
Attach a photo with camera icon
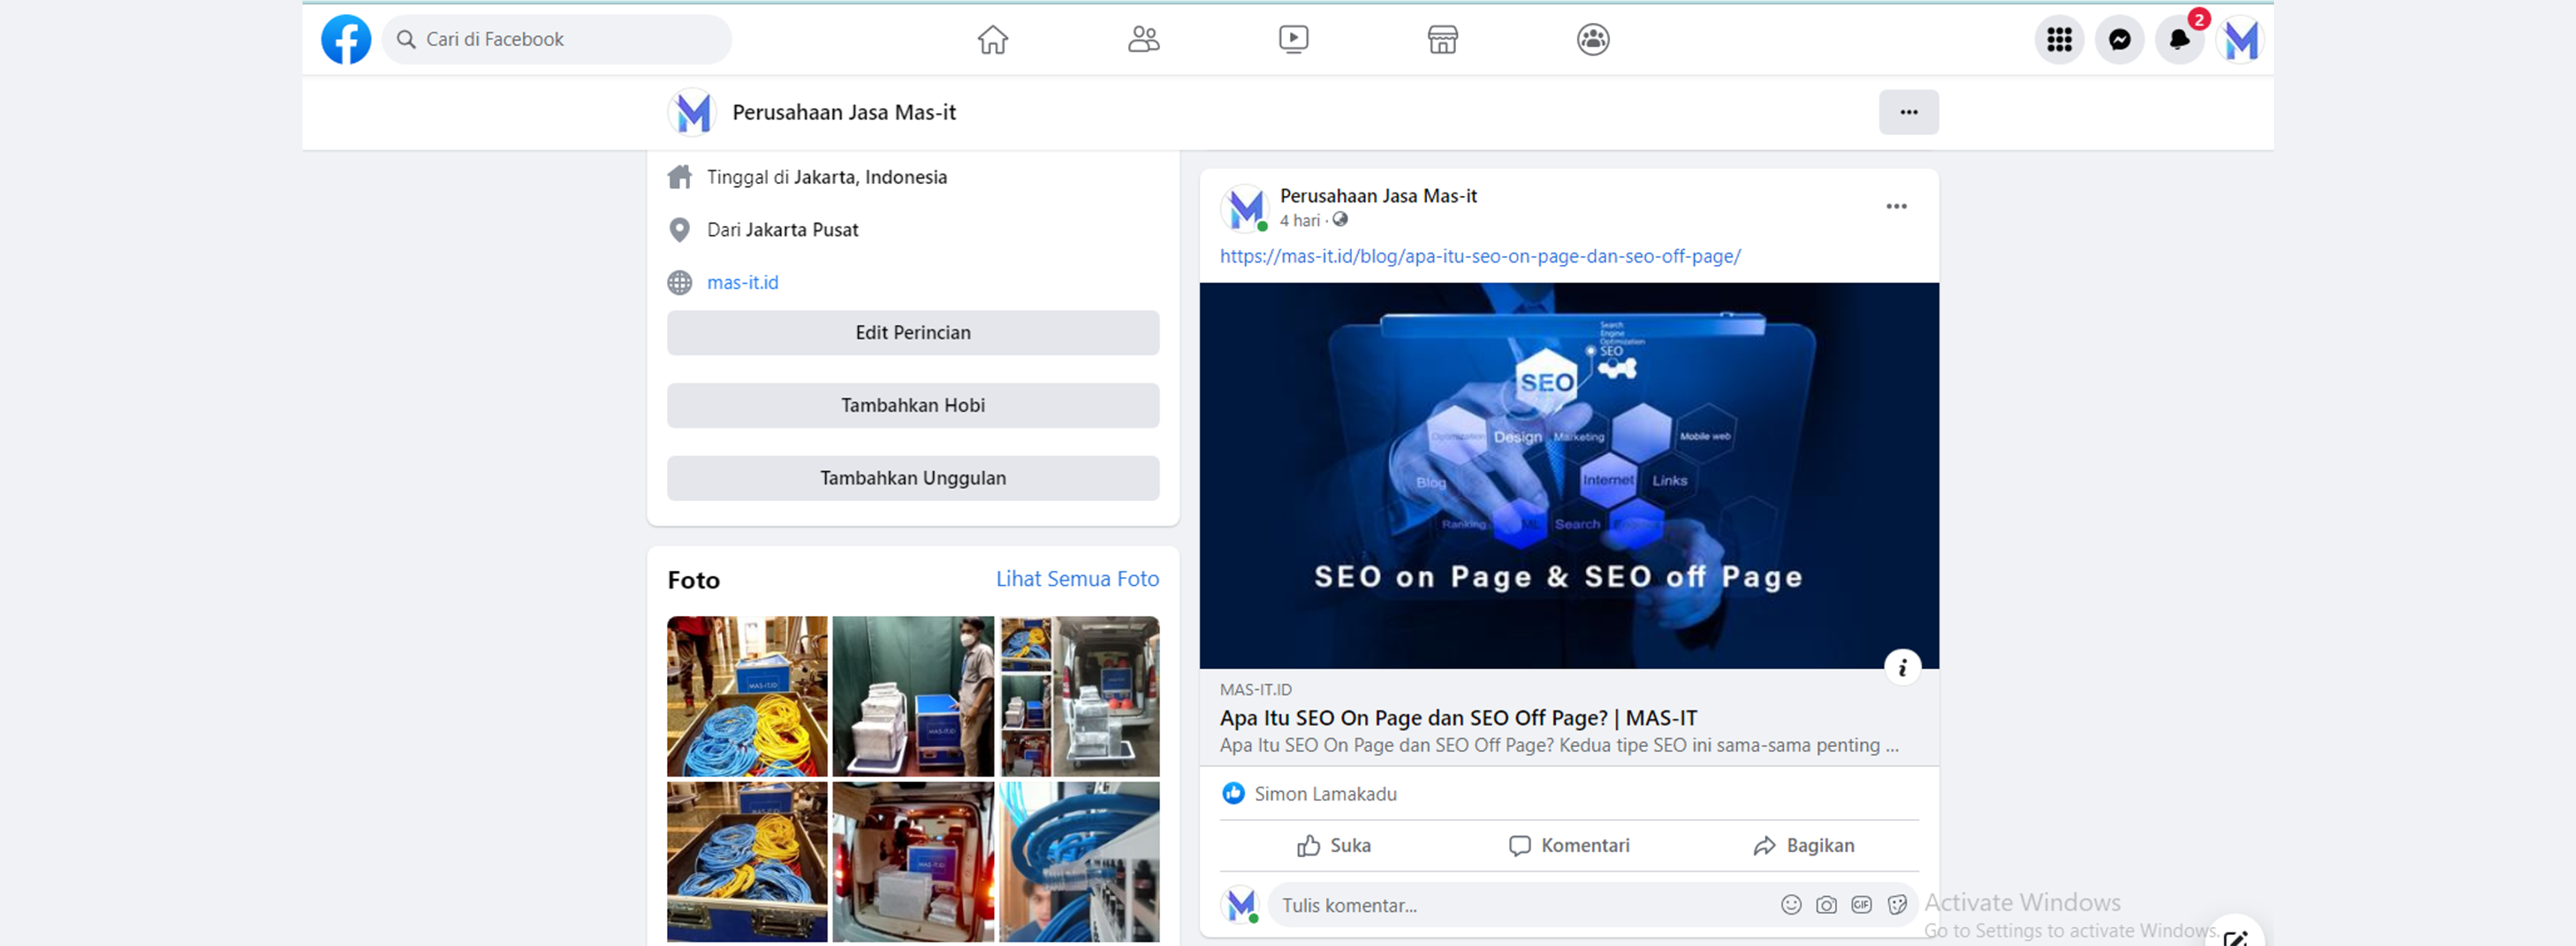coord(1826,905)
